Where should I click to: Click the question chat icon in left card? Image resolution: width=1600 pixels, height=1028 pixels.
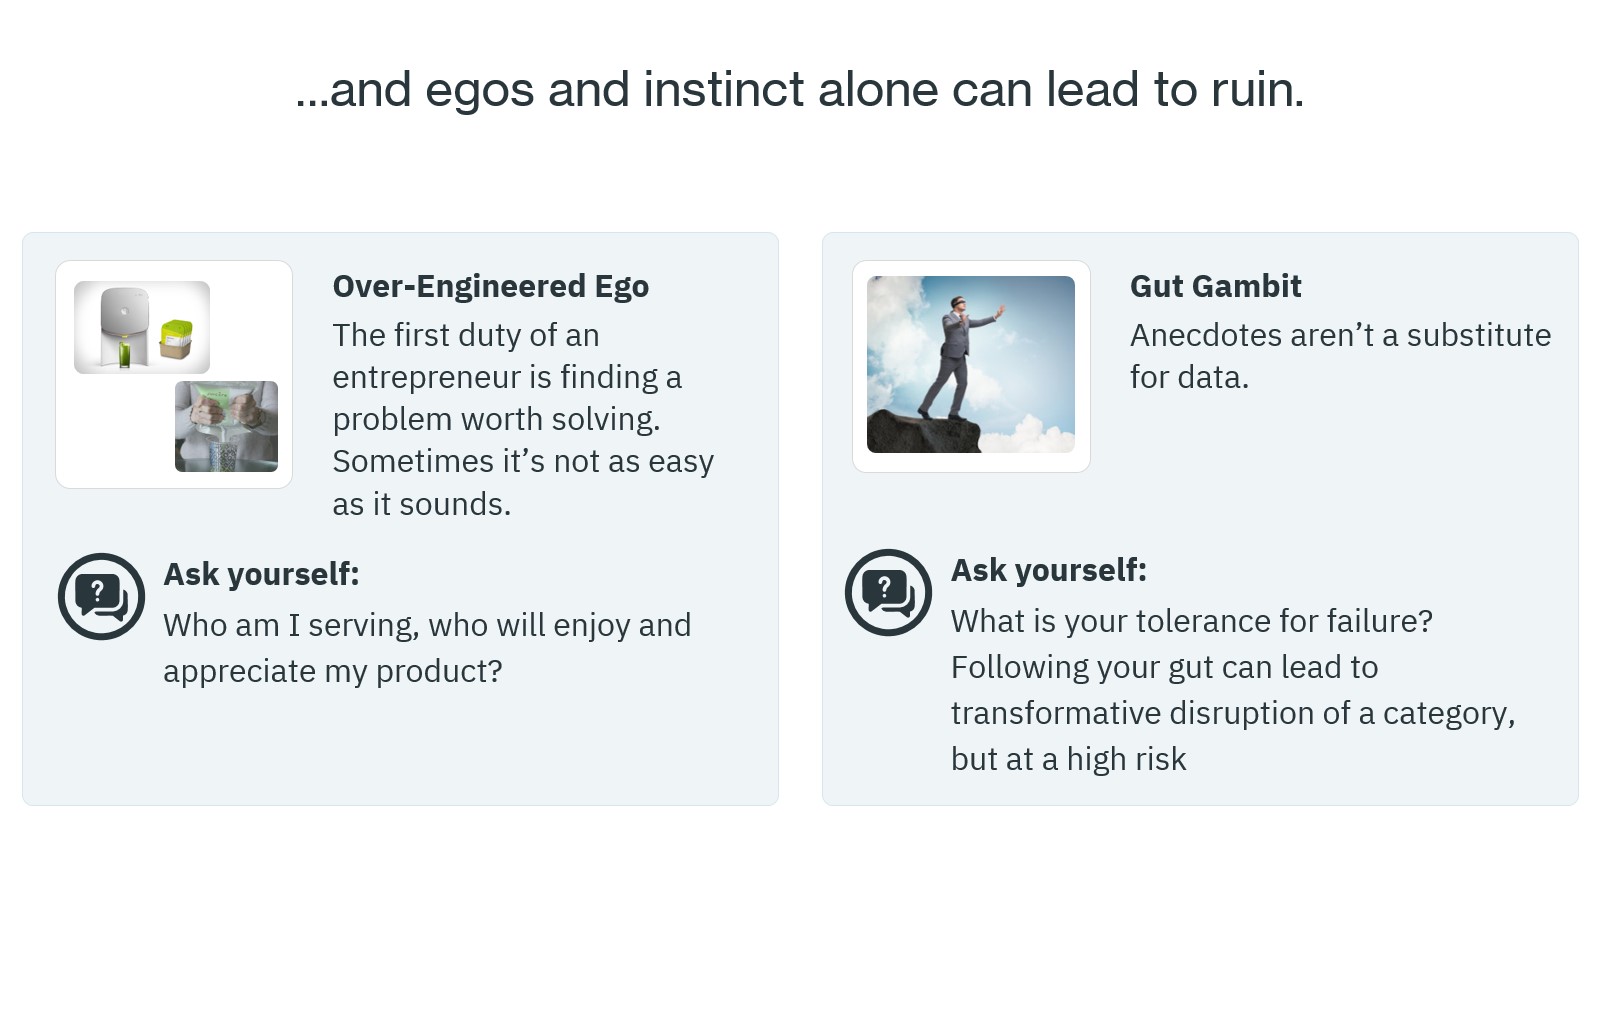[101, 596]
